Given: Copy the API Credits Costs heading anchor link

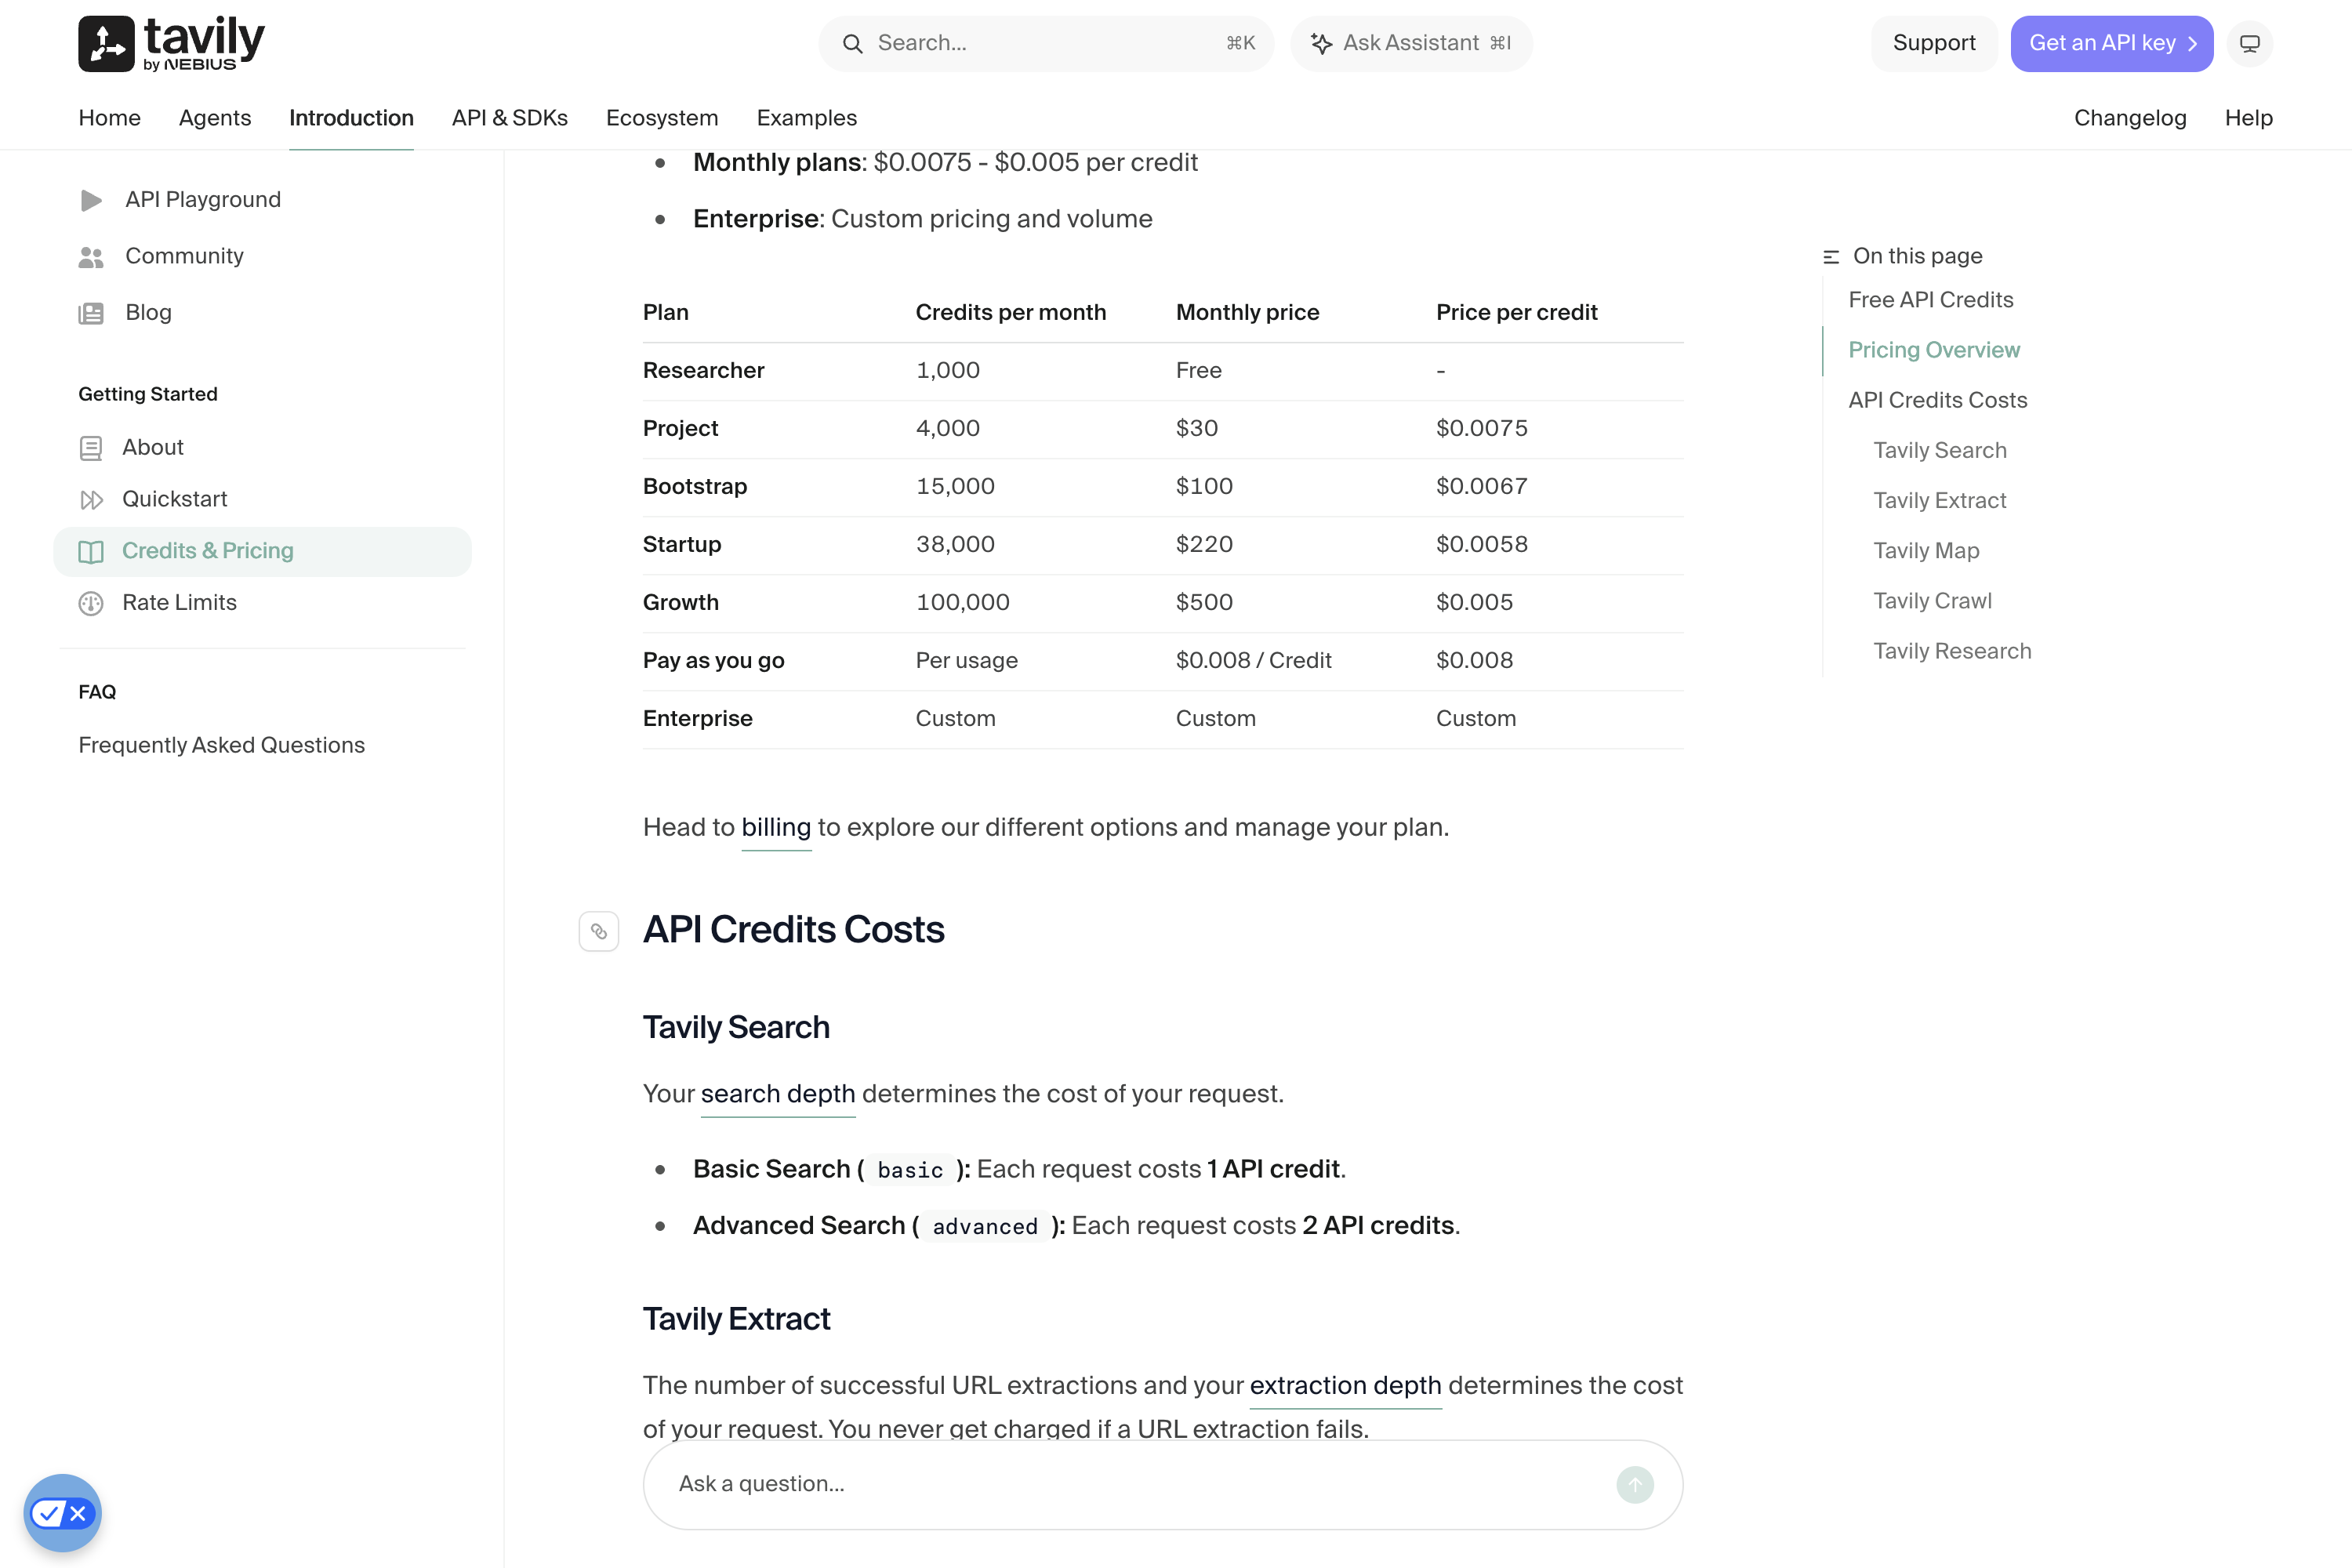Looking at the screenshot, I should point(599,931).
